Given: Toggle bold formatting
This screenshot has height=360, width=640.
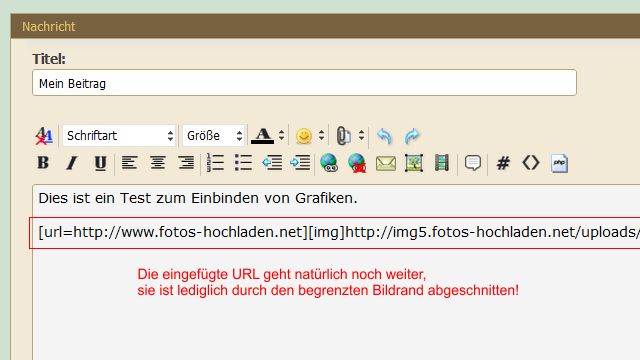Looking at the screenshot, I should (x=43, y=163).
